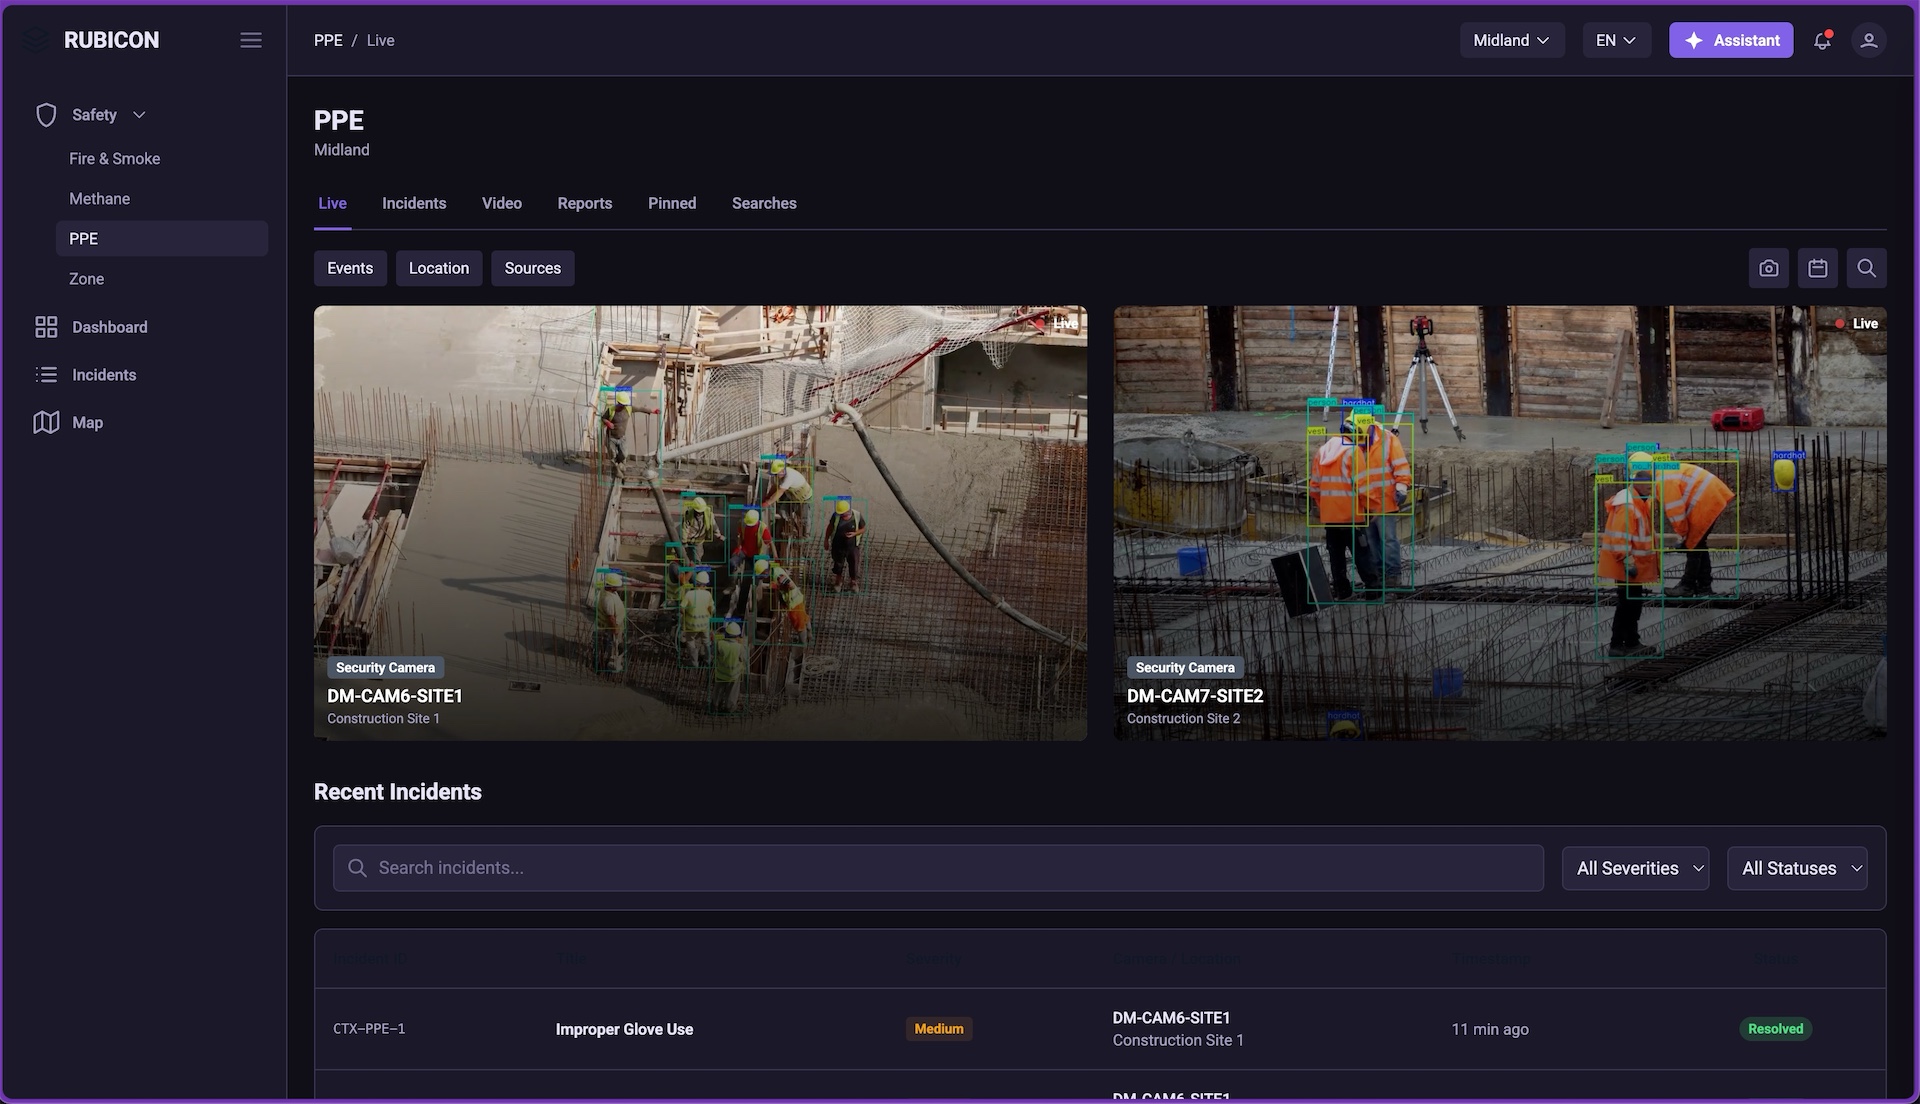Select Methane in sidebar
Viewport: 1920px width, 1104px height.
(x=99, y=199)
